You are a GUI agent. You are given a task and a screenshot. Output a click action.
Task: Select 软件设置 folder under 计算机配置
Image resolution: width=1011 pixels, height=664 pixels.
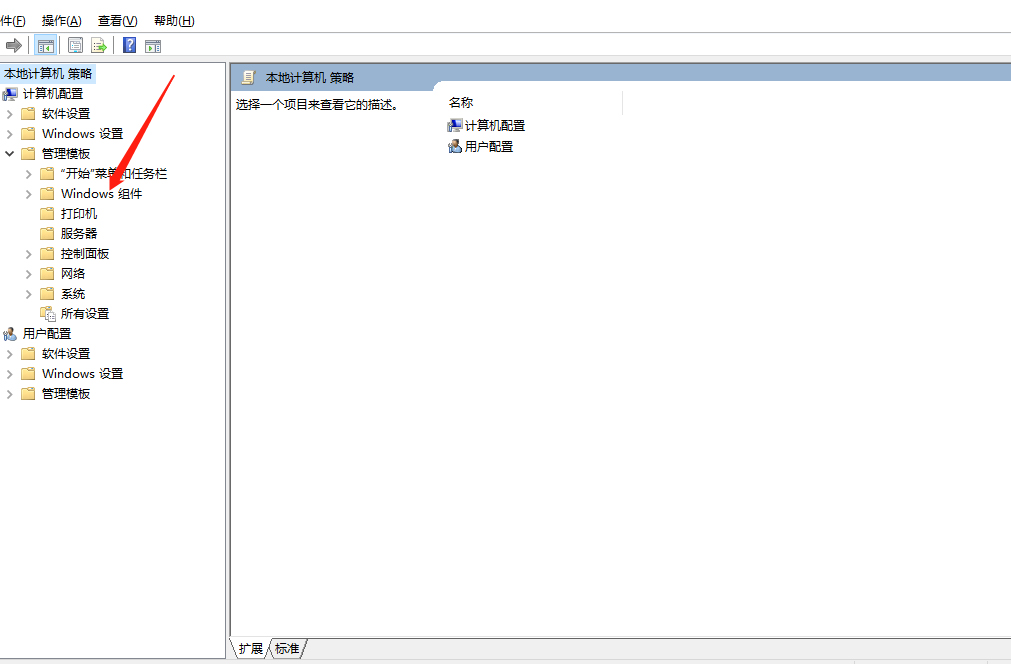[x=66, y=113]
